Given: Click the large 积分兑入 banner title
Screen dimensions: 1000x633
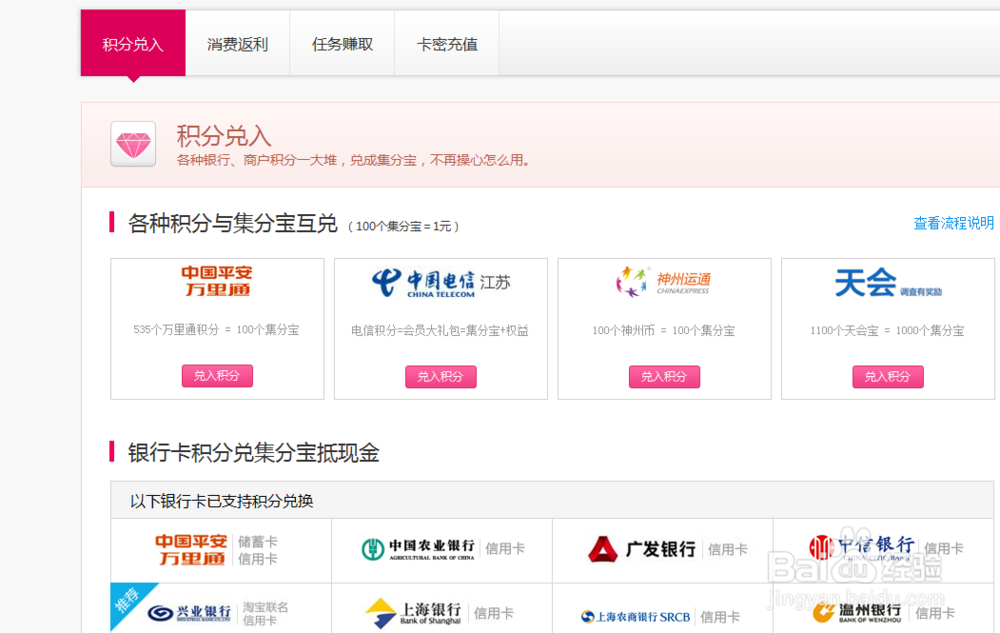Looking at the screenshot, I should [x=224, y=136].
